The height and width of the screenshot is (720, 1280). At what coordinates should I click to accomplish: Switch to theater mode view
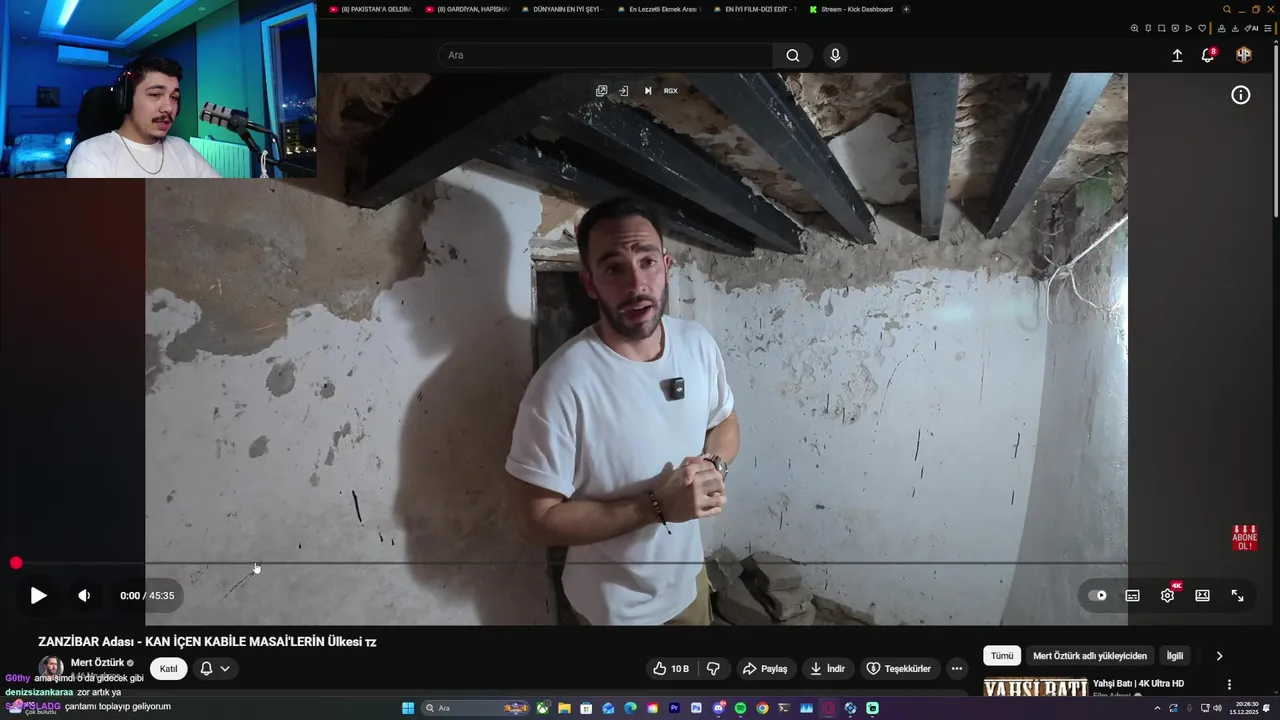[x=1202, y=595]
